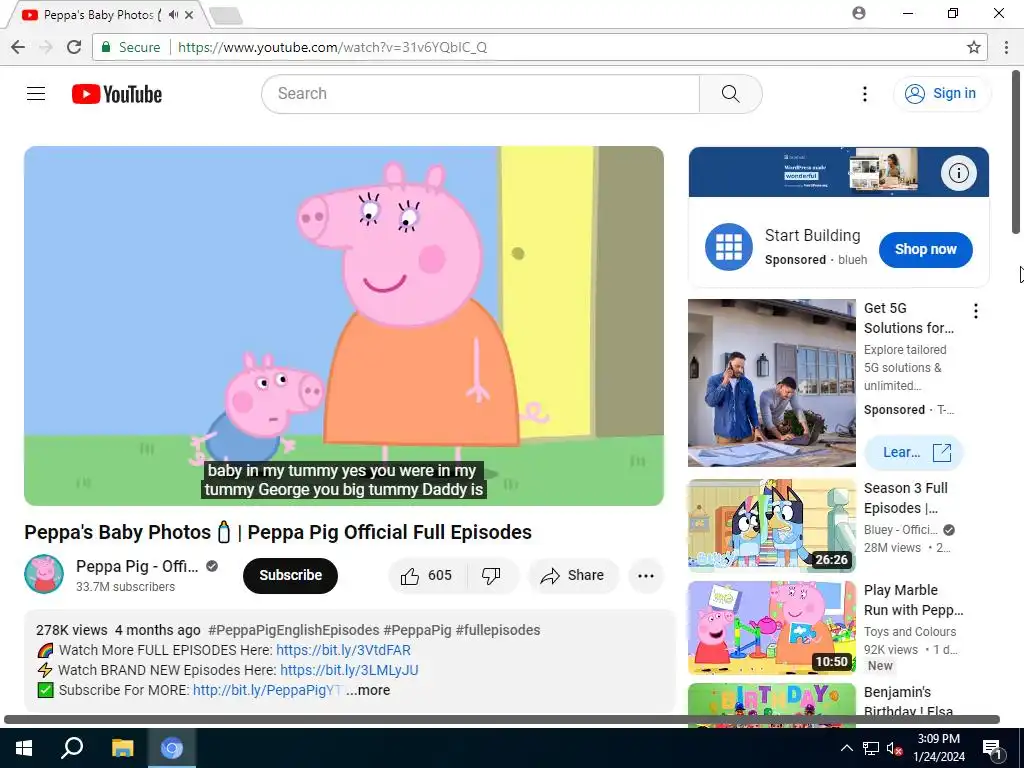Bookmark this page with the star icon
This screenshot has height=768, width=1024.
pos(973,47)
